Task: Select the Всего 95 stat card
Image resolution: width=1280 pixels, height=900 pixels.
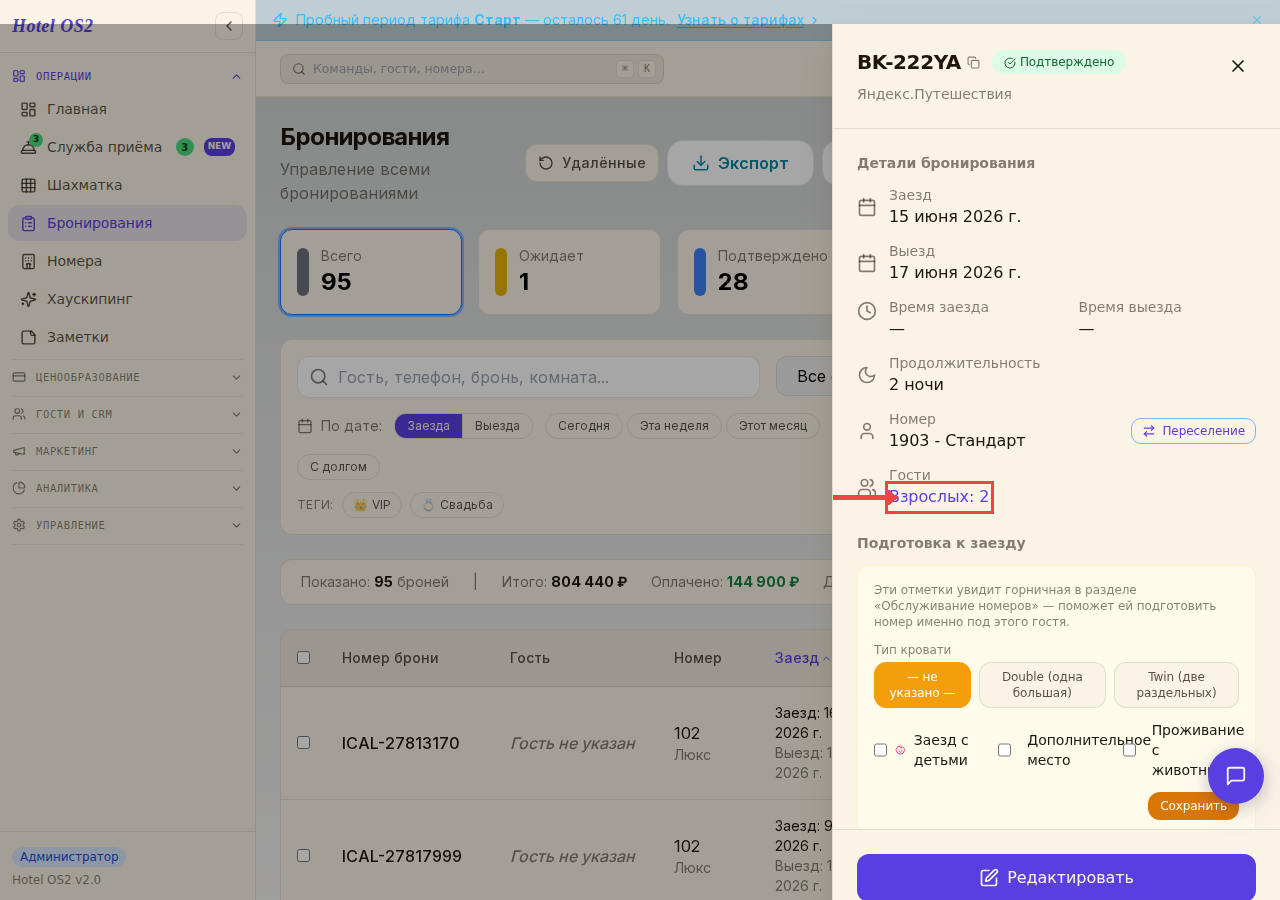Action: coord(371,272)
